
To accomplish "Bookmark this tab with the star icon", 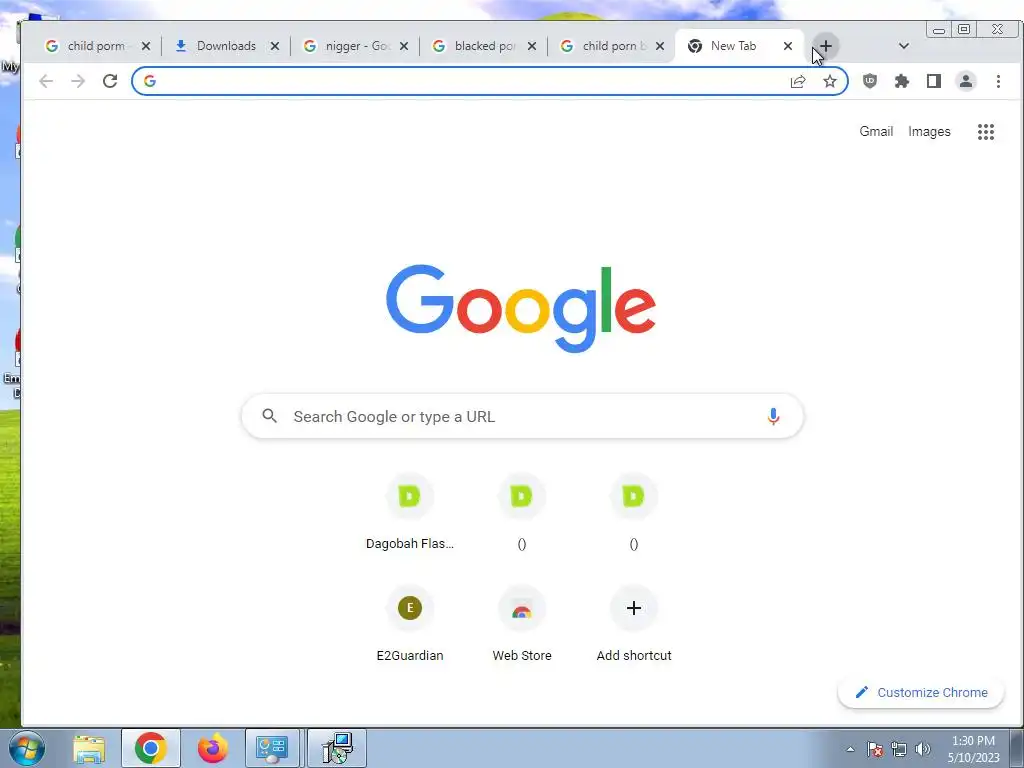I will pyautogui.click(x=829, y=81).
